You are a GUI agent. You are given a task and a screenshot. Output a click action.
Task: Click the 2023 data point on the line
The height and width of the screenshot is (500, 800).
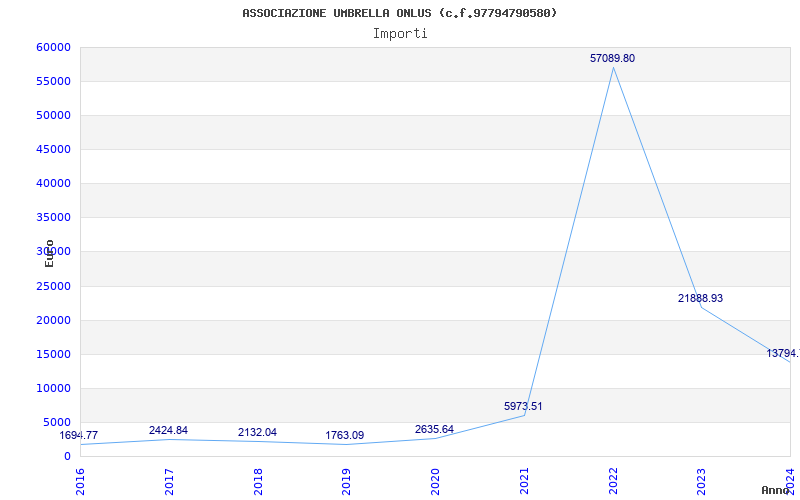click(x=702, y=307)
